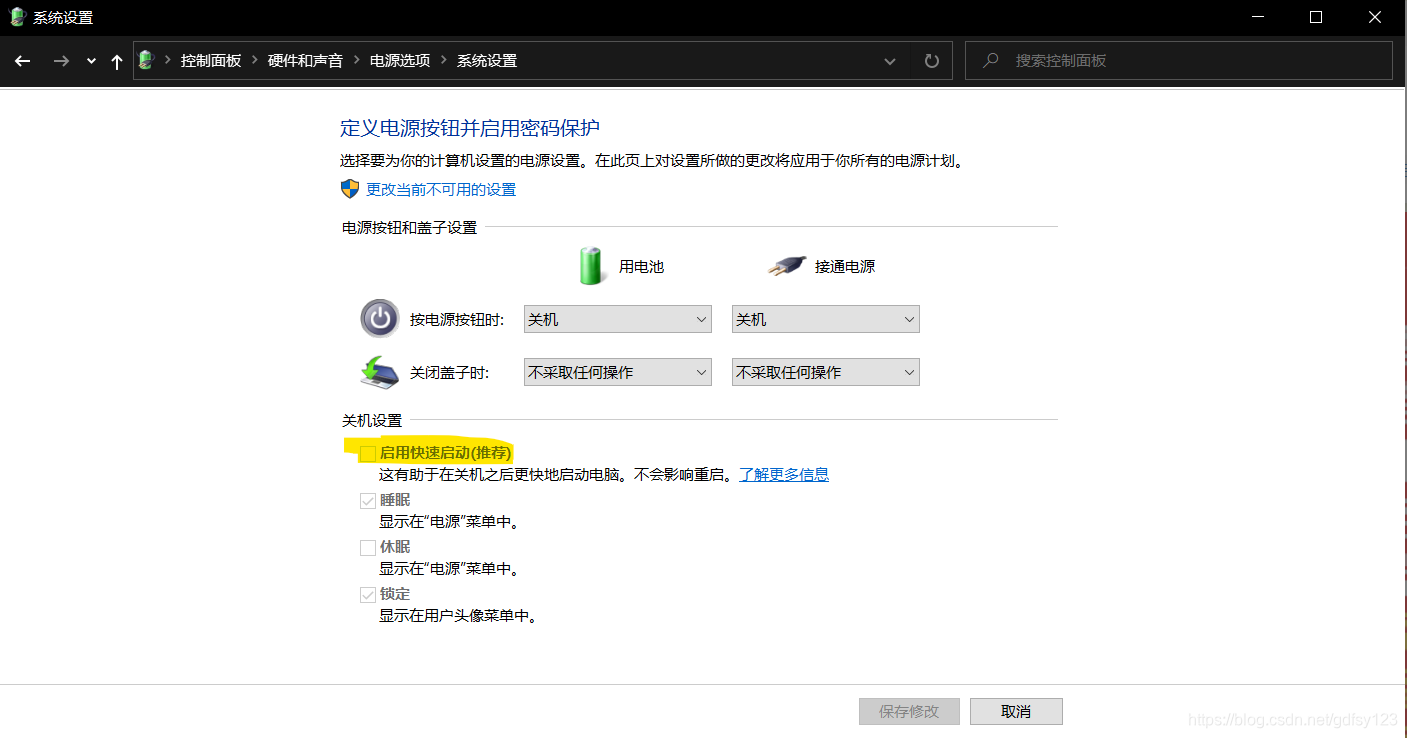Maximize the 系统设置 window
This screenshot has width=1407, height=738.
[x=1316, y=17]
